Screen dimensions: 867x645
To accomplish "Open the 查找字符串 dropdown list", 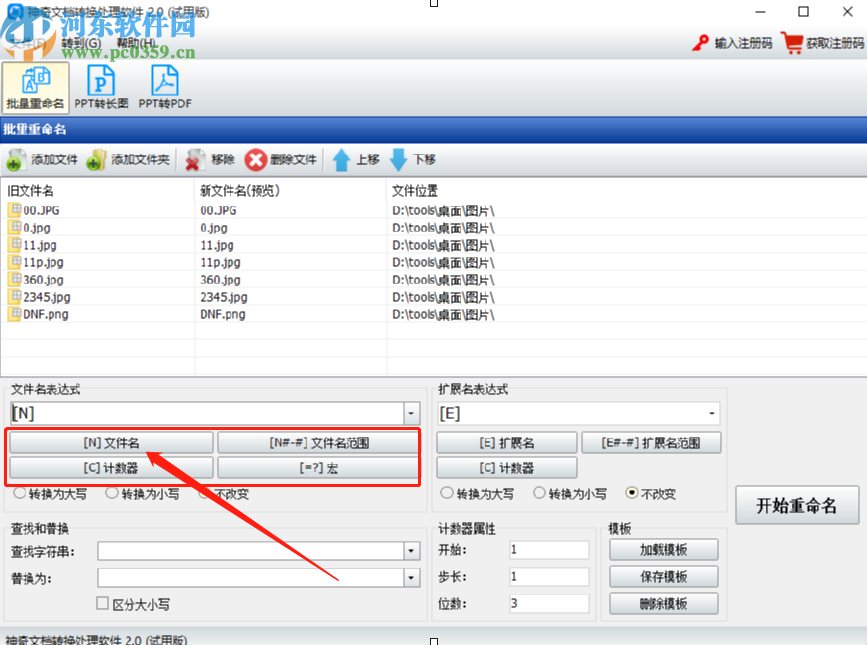I will pyautogui.click(x=410, y=550).
